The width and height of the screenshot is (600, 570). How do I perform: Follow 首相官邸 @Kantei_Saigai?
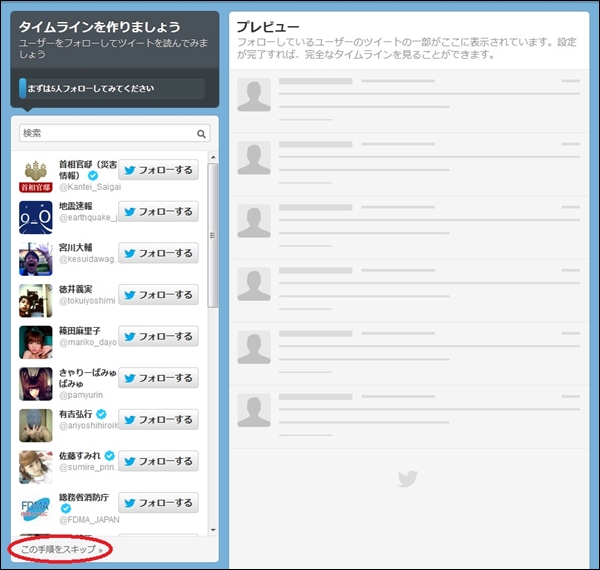point(158,169)
